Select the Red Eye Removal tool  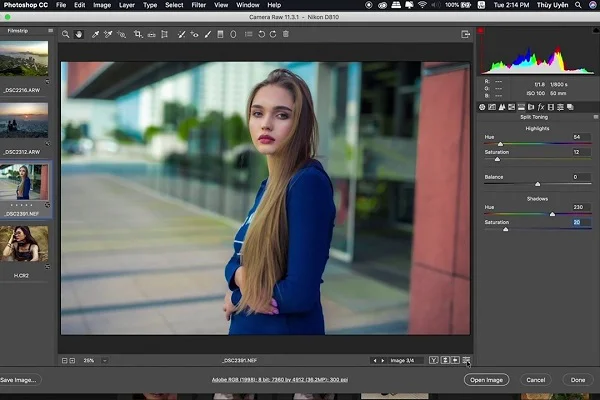[x=194, y=34]
